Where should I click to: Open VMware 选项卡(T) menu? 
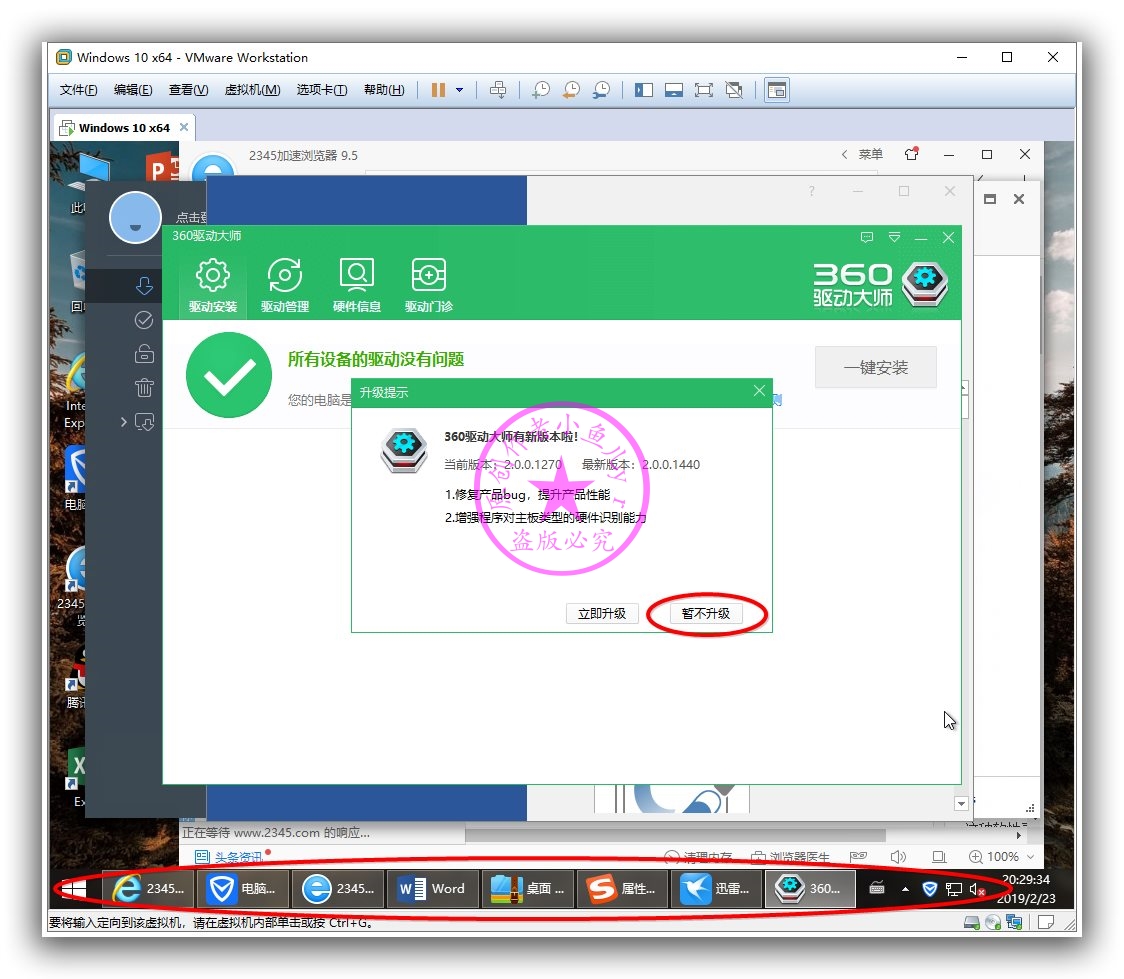tap(321, 90)
